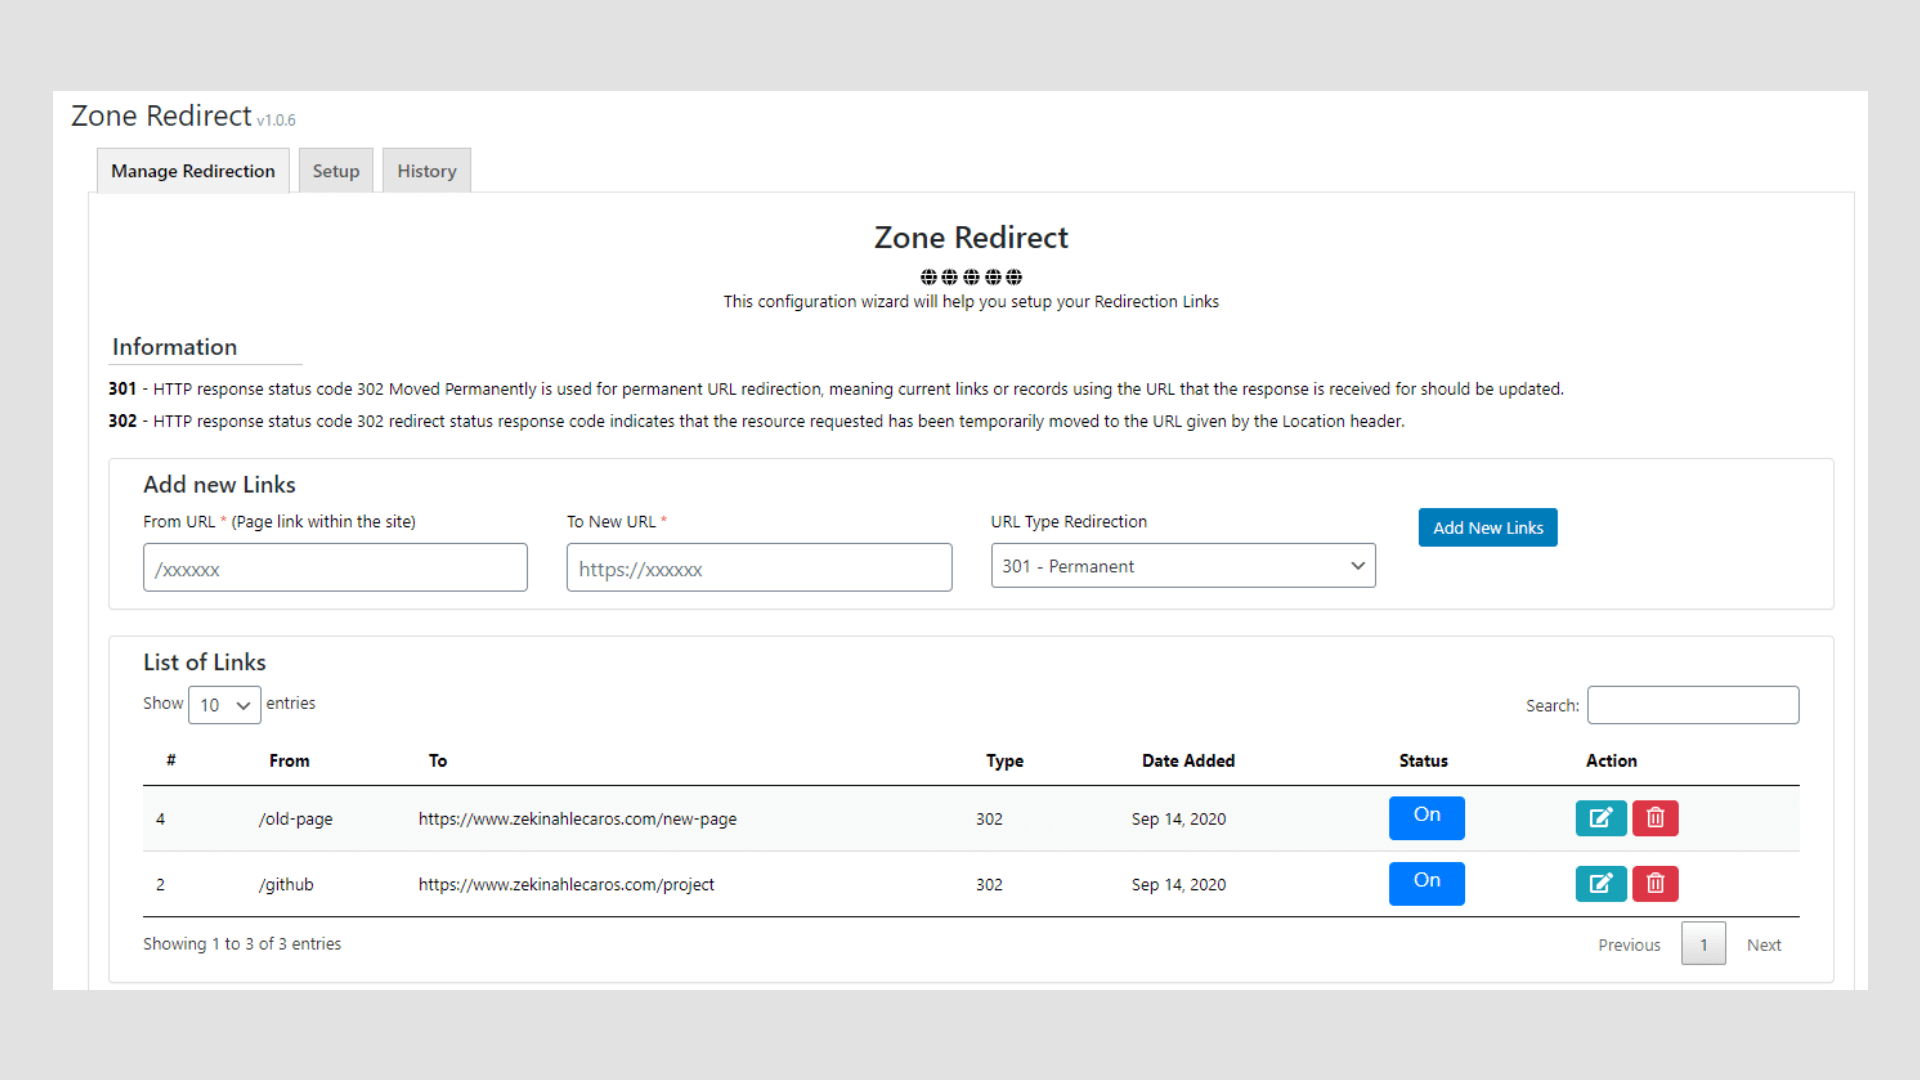
Task: Delete the /old-page redirect entry
Action: pyautogui.click(x=1655, y=818)
